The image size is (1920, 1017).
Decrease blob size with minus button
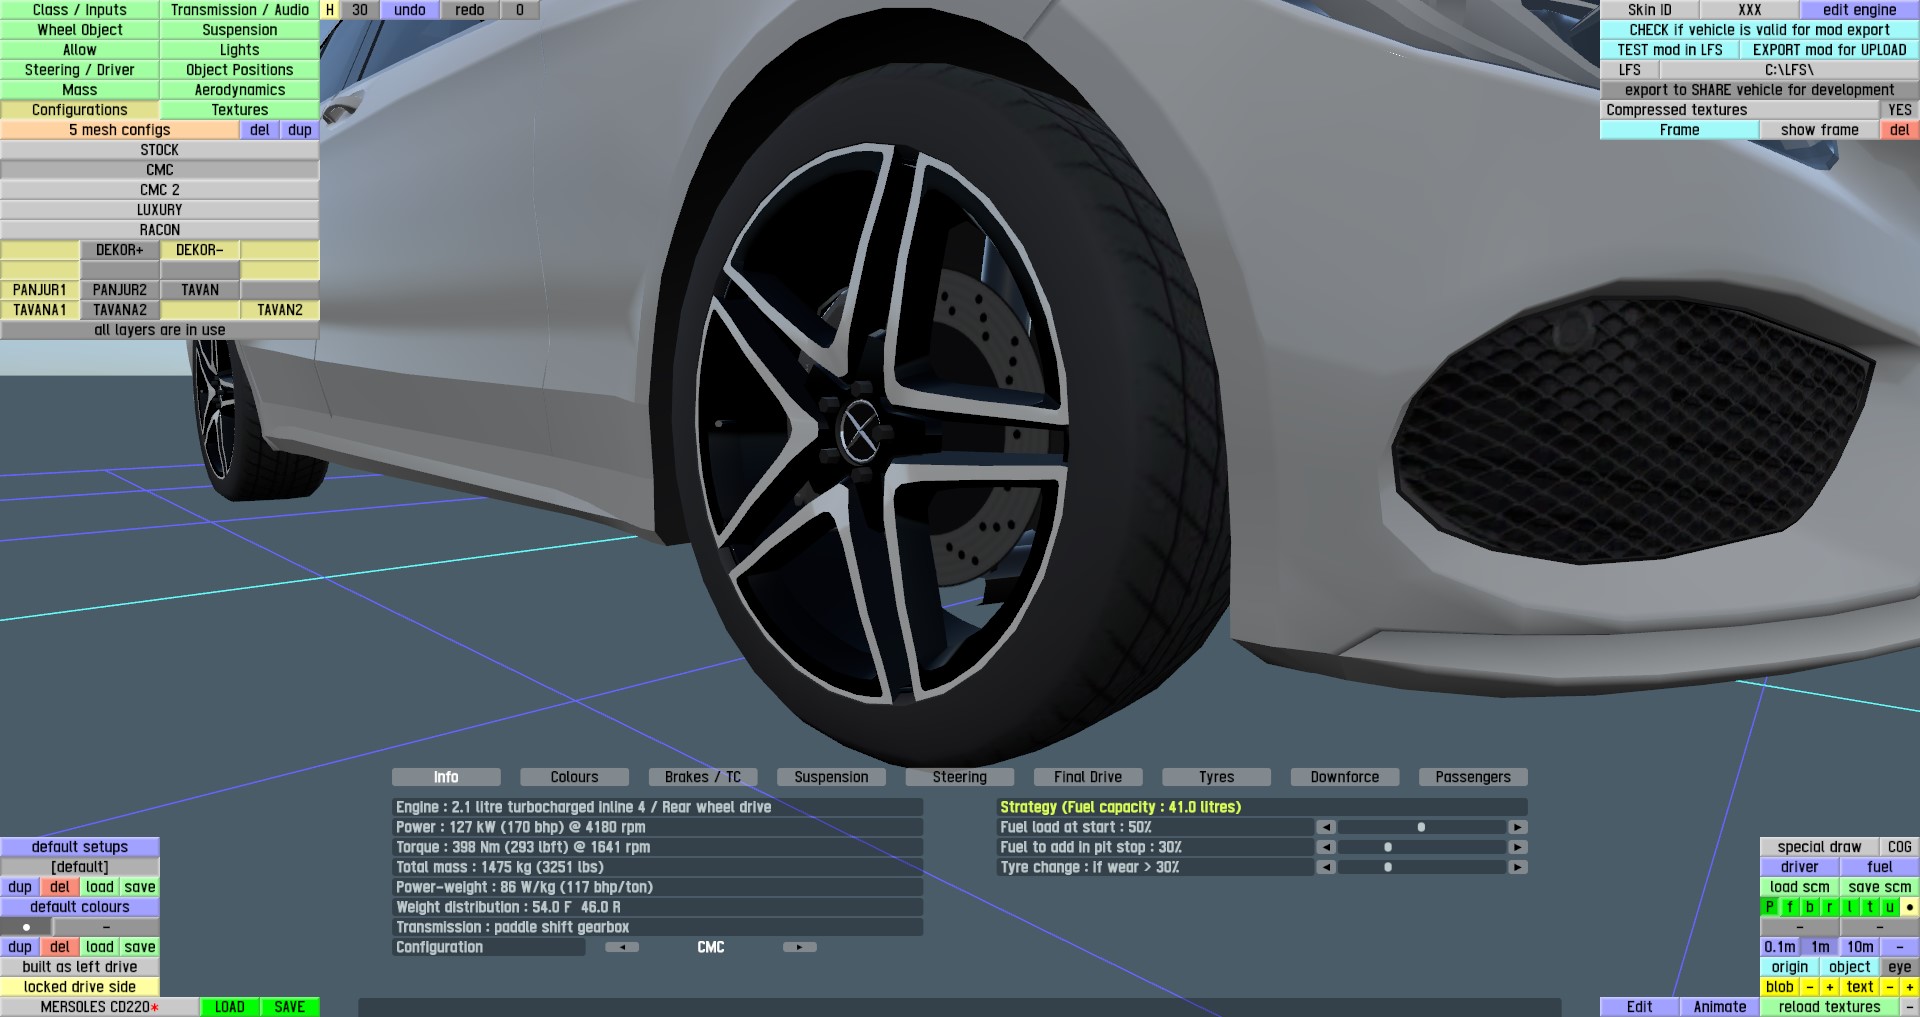pos(1809,987)
